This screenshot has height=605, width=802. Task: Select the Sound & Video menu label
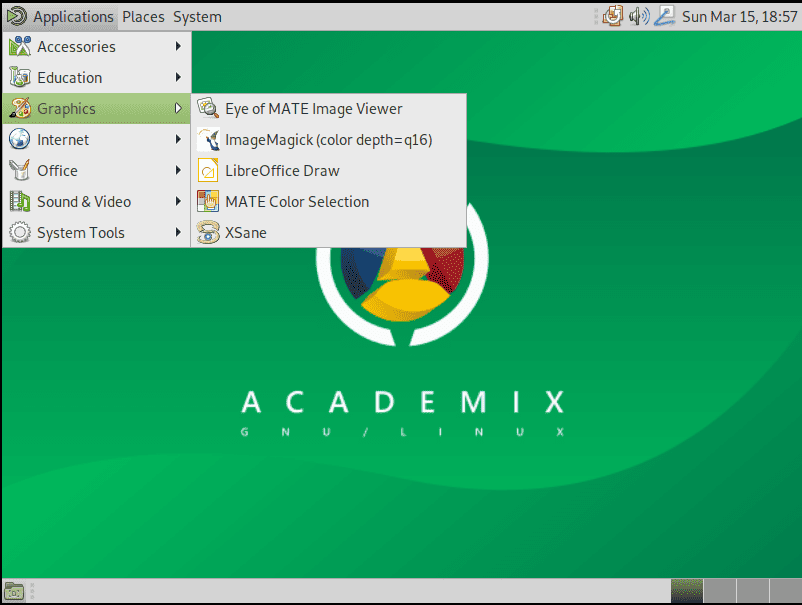click(x=84, y=201)
